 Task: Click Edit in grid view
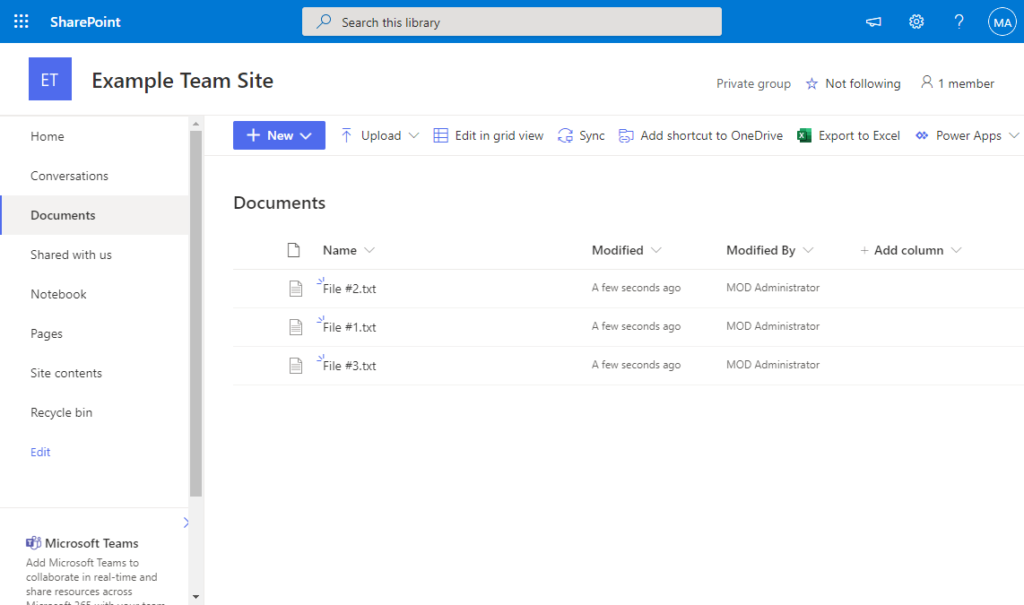tap(499, 135)
